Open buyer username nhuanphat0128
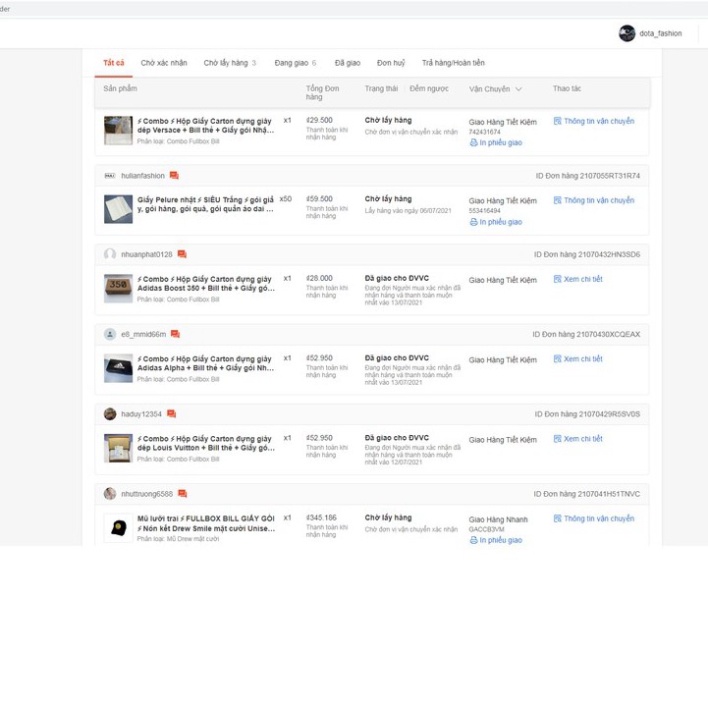 click(146, 255)
